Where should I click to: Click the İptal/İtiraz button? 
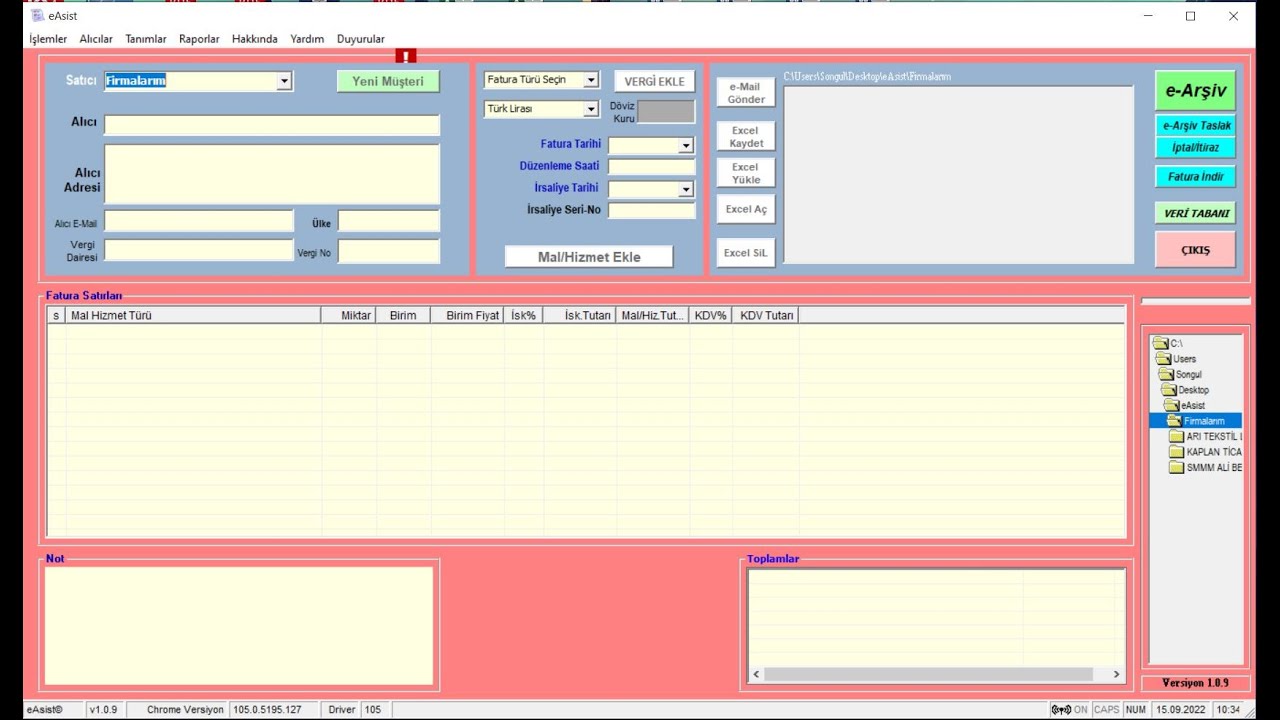(1195, 148)
